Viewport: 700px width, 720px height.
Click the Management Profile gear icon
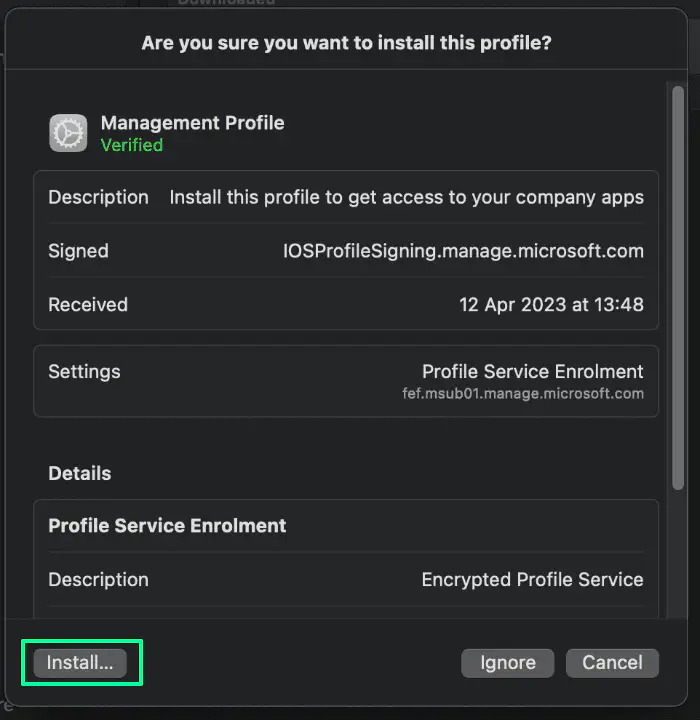click(68, 133)
